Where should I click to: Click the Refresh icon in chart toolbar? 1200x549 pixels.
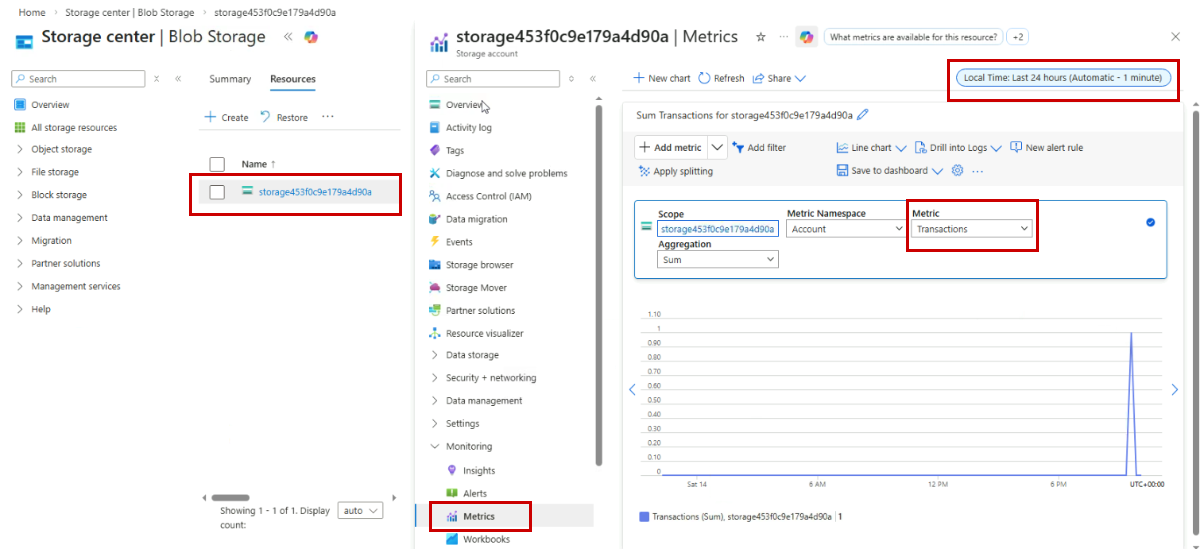(704, 78)
